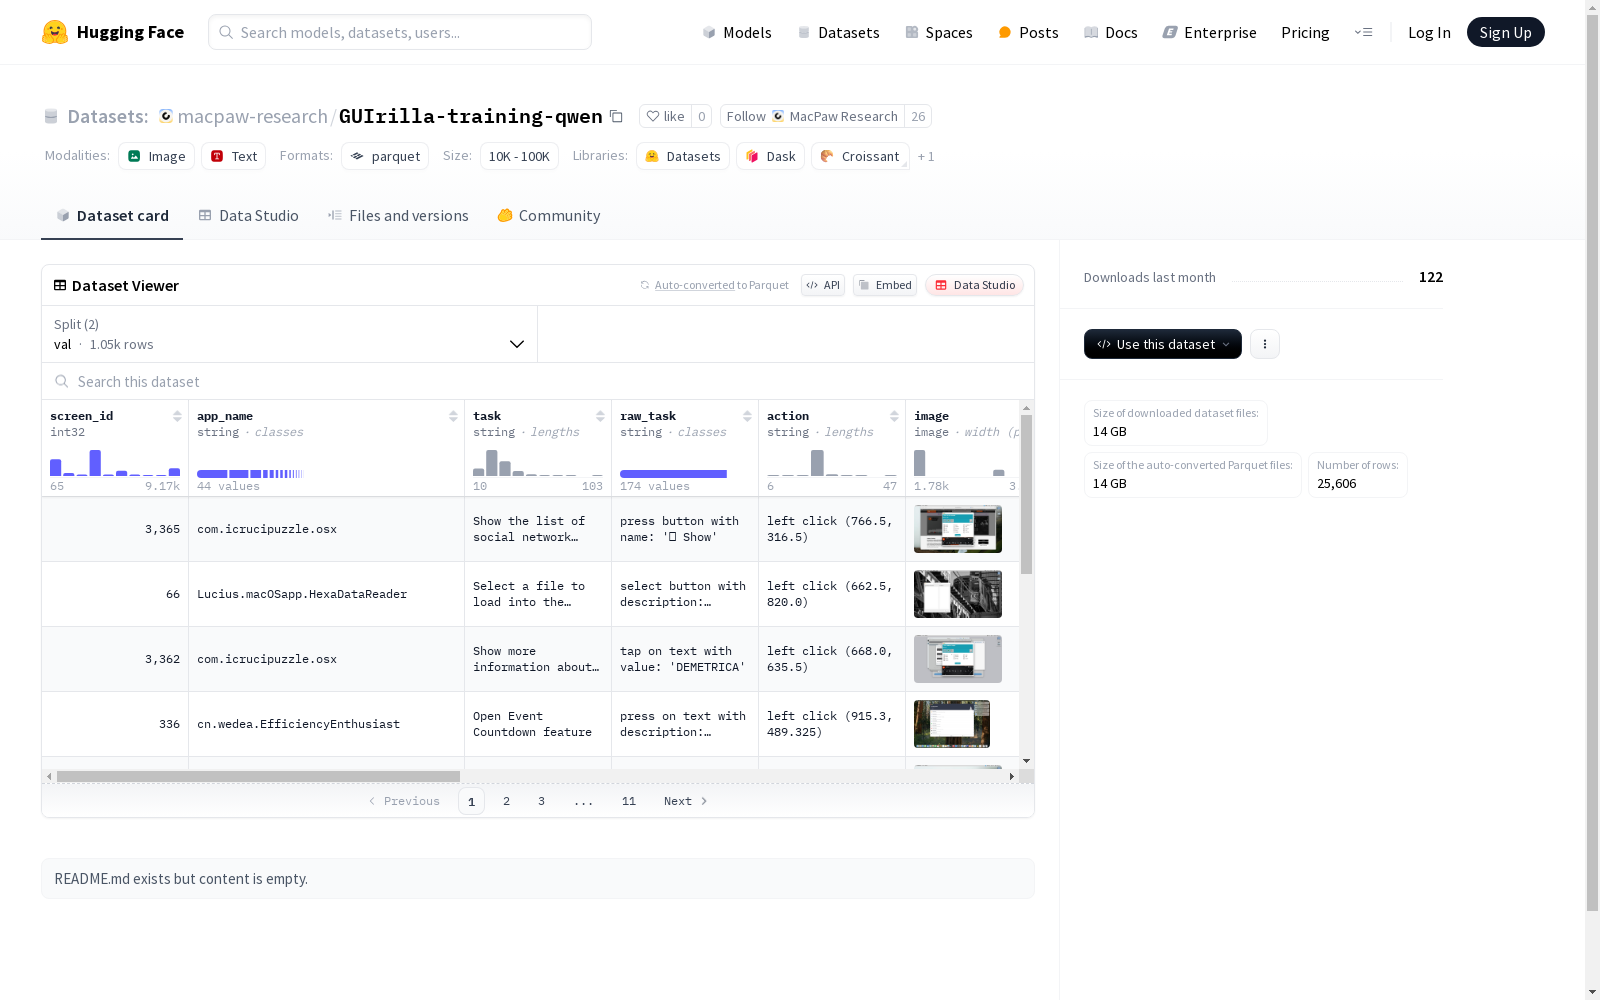Open image thumbnail in row 66

click(x=958, y=594)
